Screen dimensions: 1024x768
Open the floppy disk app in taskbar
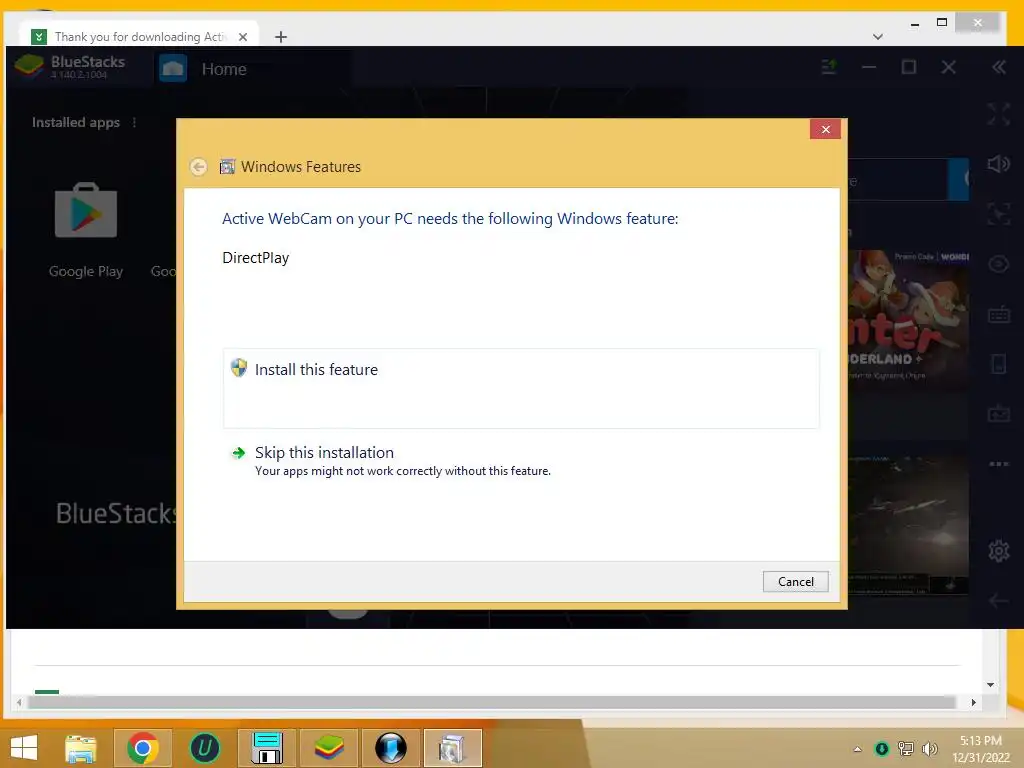pyautogui.click(x=266, y=748)
